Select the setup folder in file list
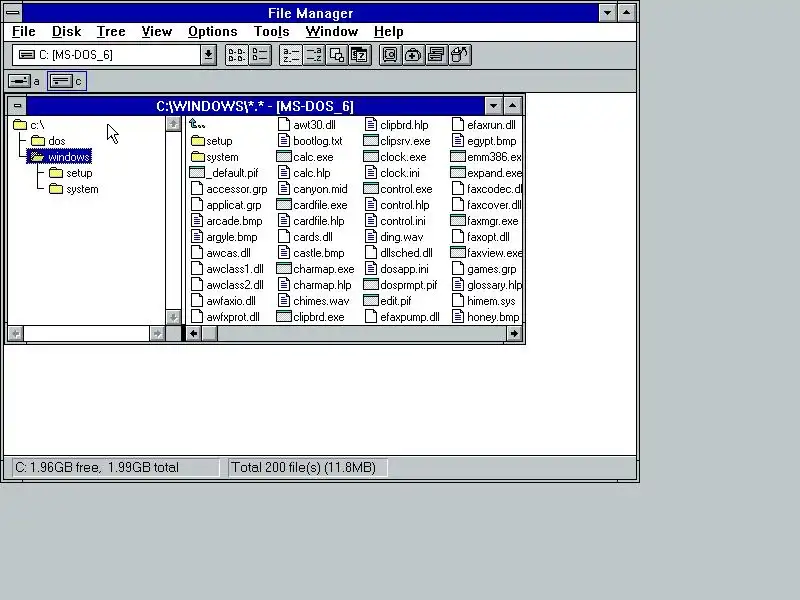800x600 pixels. coord(212,141)
